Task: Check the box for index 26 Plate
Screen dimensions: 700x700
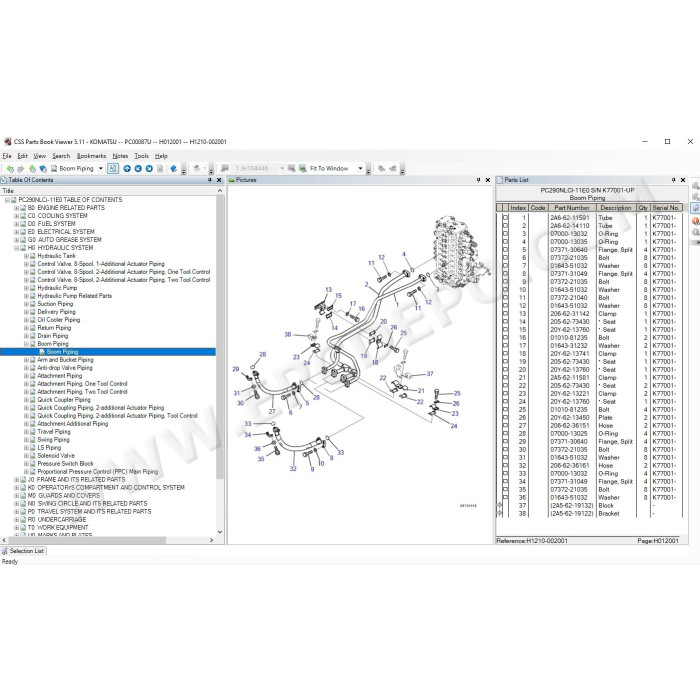Action: 505,418
